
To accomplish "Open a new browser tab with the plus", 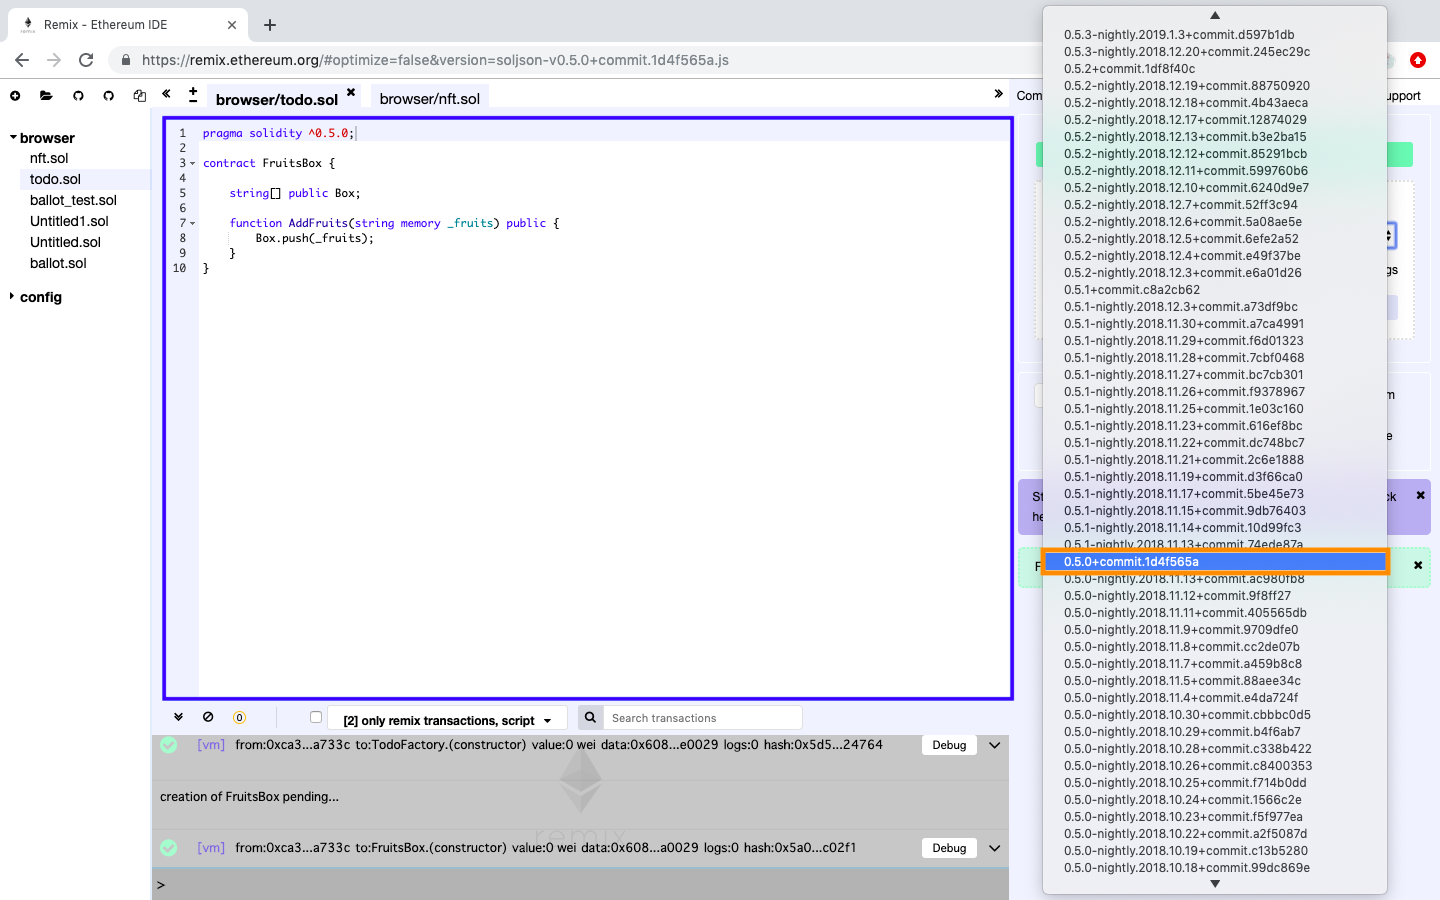I will (270, 25).
